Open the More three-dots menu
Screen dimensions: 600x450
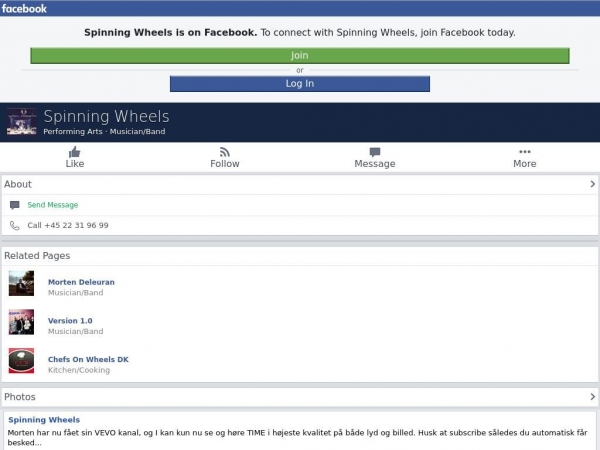pyautogui.click(x=525, y=152)
